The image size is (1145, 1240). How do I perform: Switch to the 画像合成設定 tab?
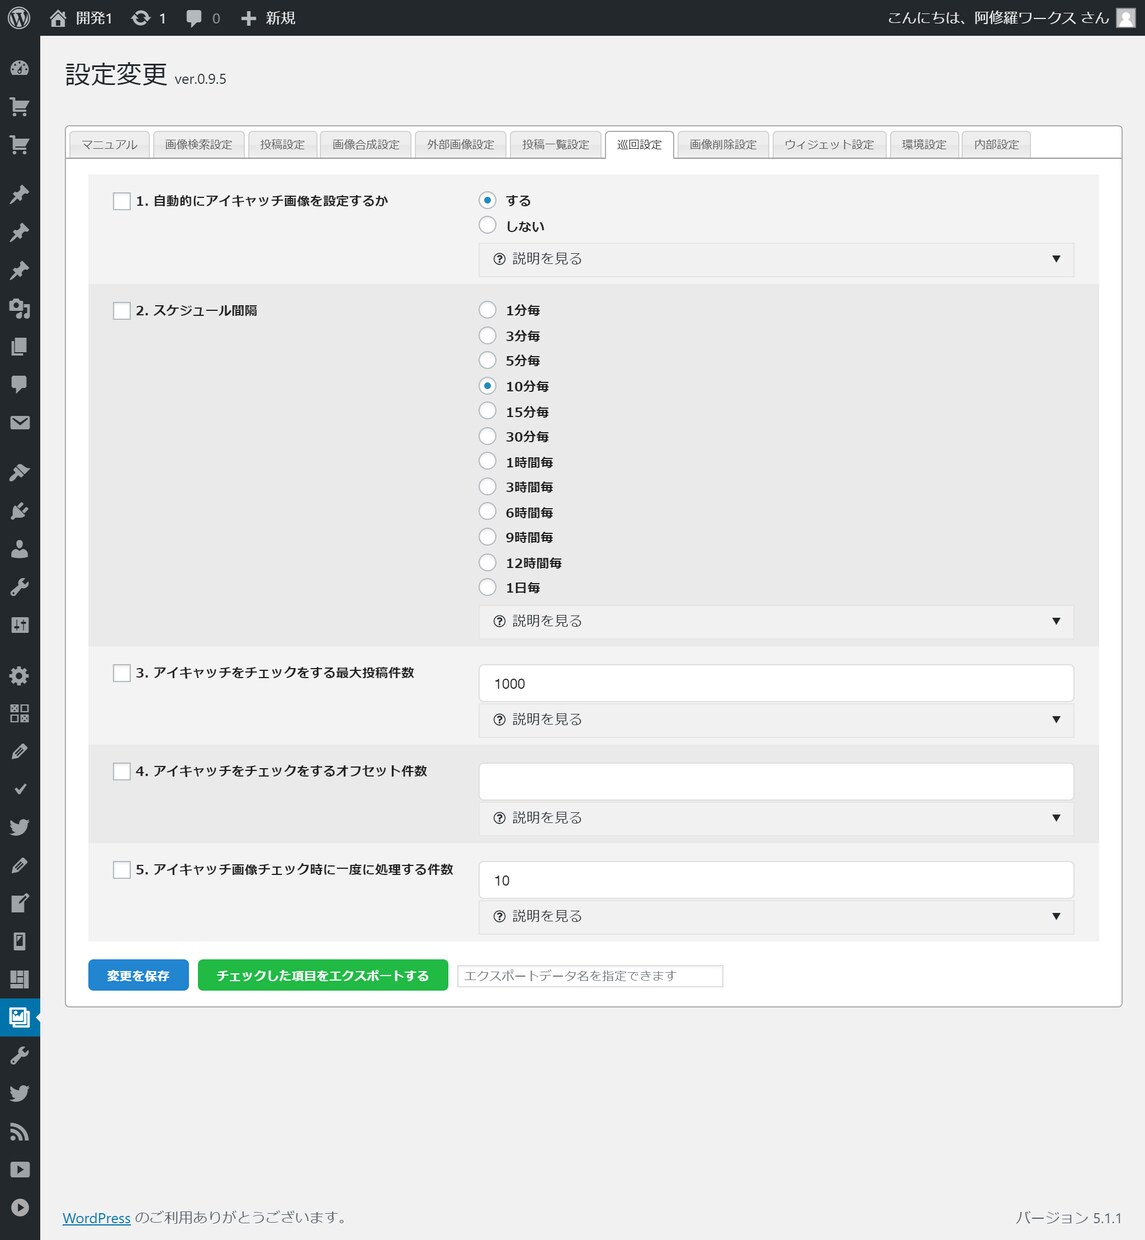click(366, 144)
